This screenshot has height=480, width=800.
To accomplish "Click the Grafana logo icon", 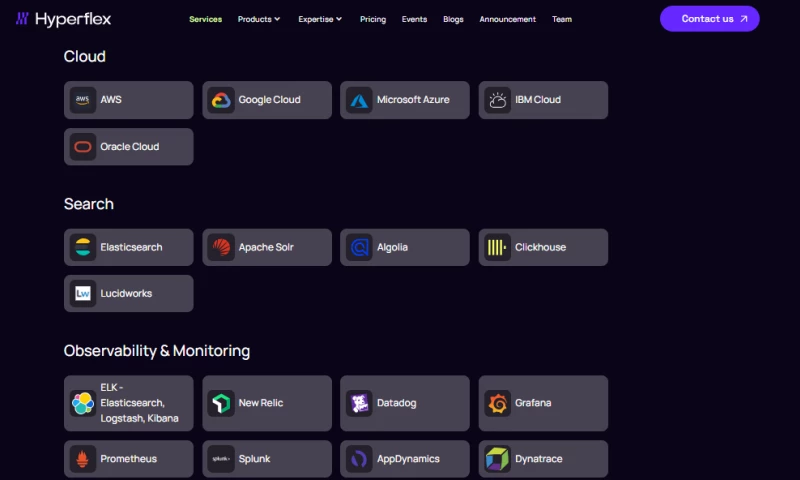I will [497, 403].
